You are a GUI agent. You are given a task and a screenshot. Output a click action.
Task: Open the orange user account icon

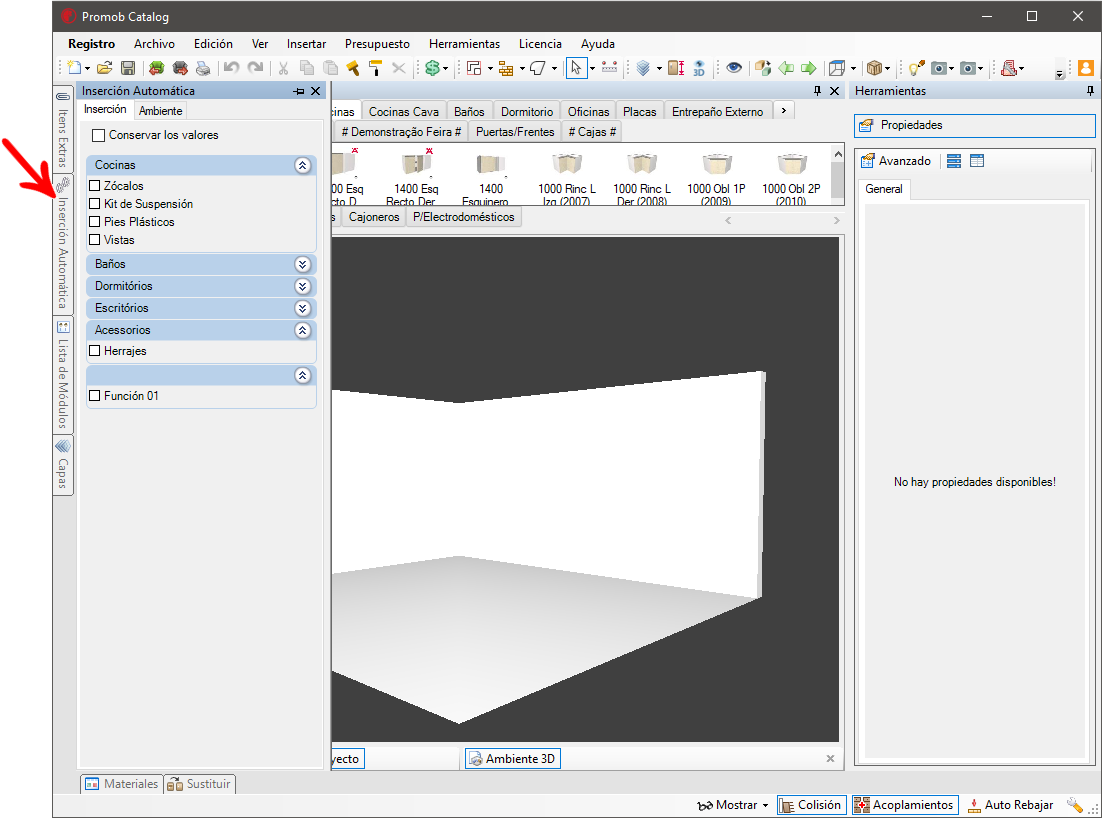[x=1086, y=68]
